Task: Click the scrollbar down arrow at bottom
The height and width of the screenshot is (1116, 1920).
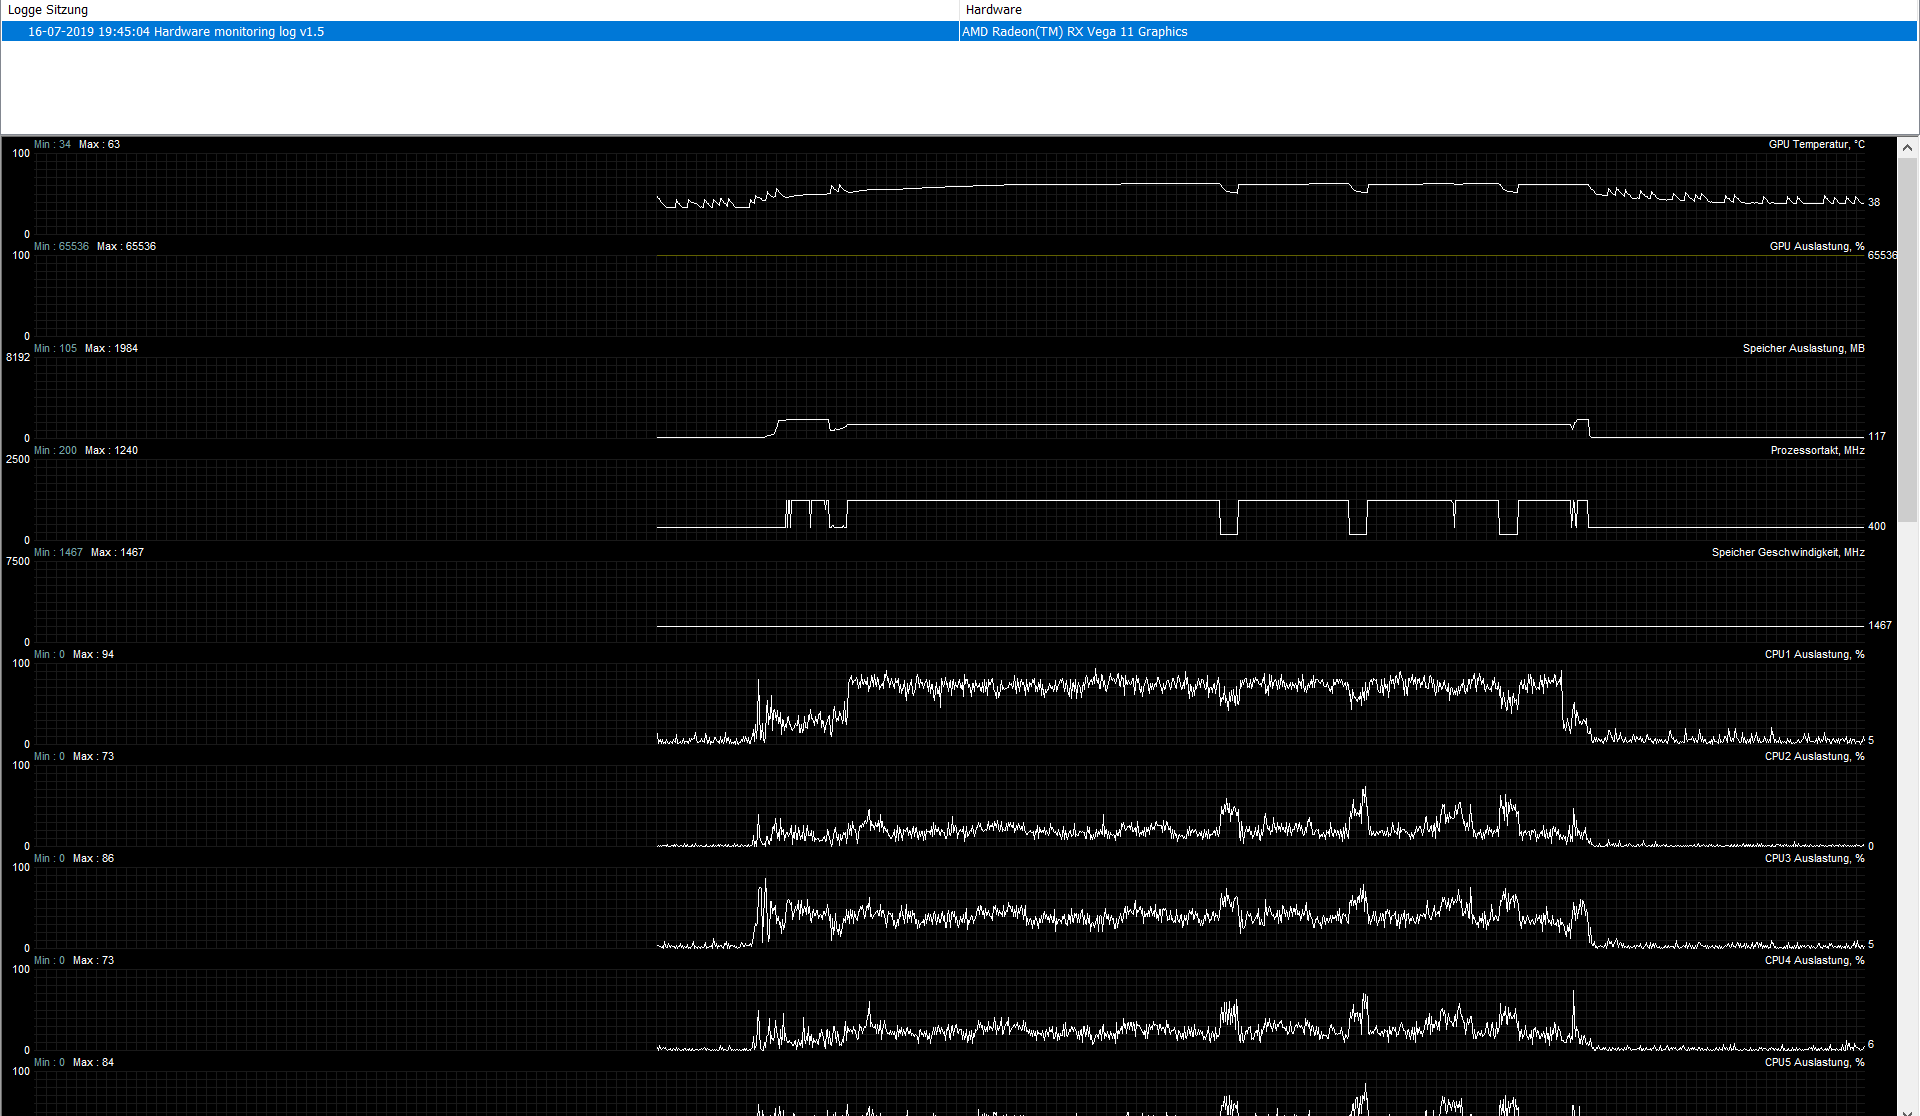Action: click(x=1907, y=1110)
